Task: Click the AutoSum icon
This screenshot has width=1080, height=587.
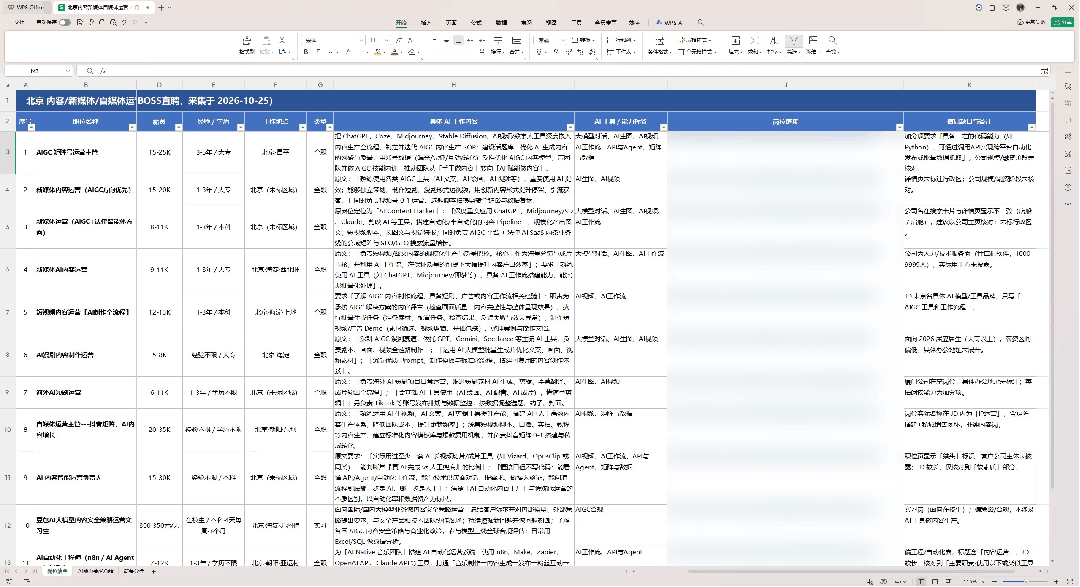Action: [755, 41]
